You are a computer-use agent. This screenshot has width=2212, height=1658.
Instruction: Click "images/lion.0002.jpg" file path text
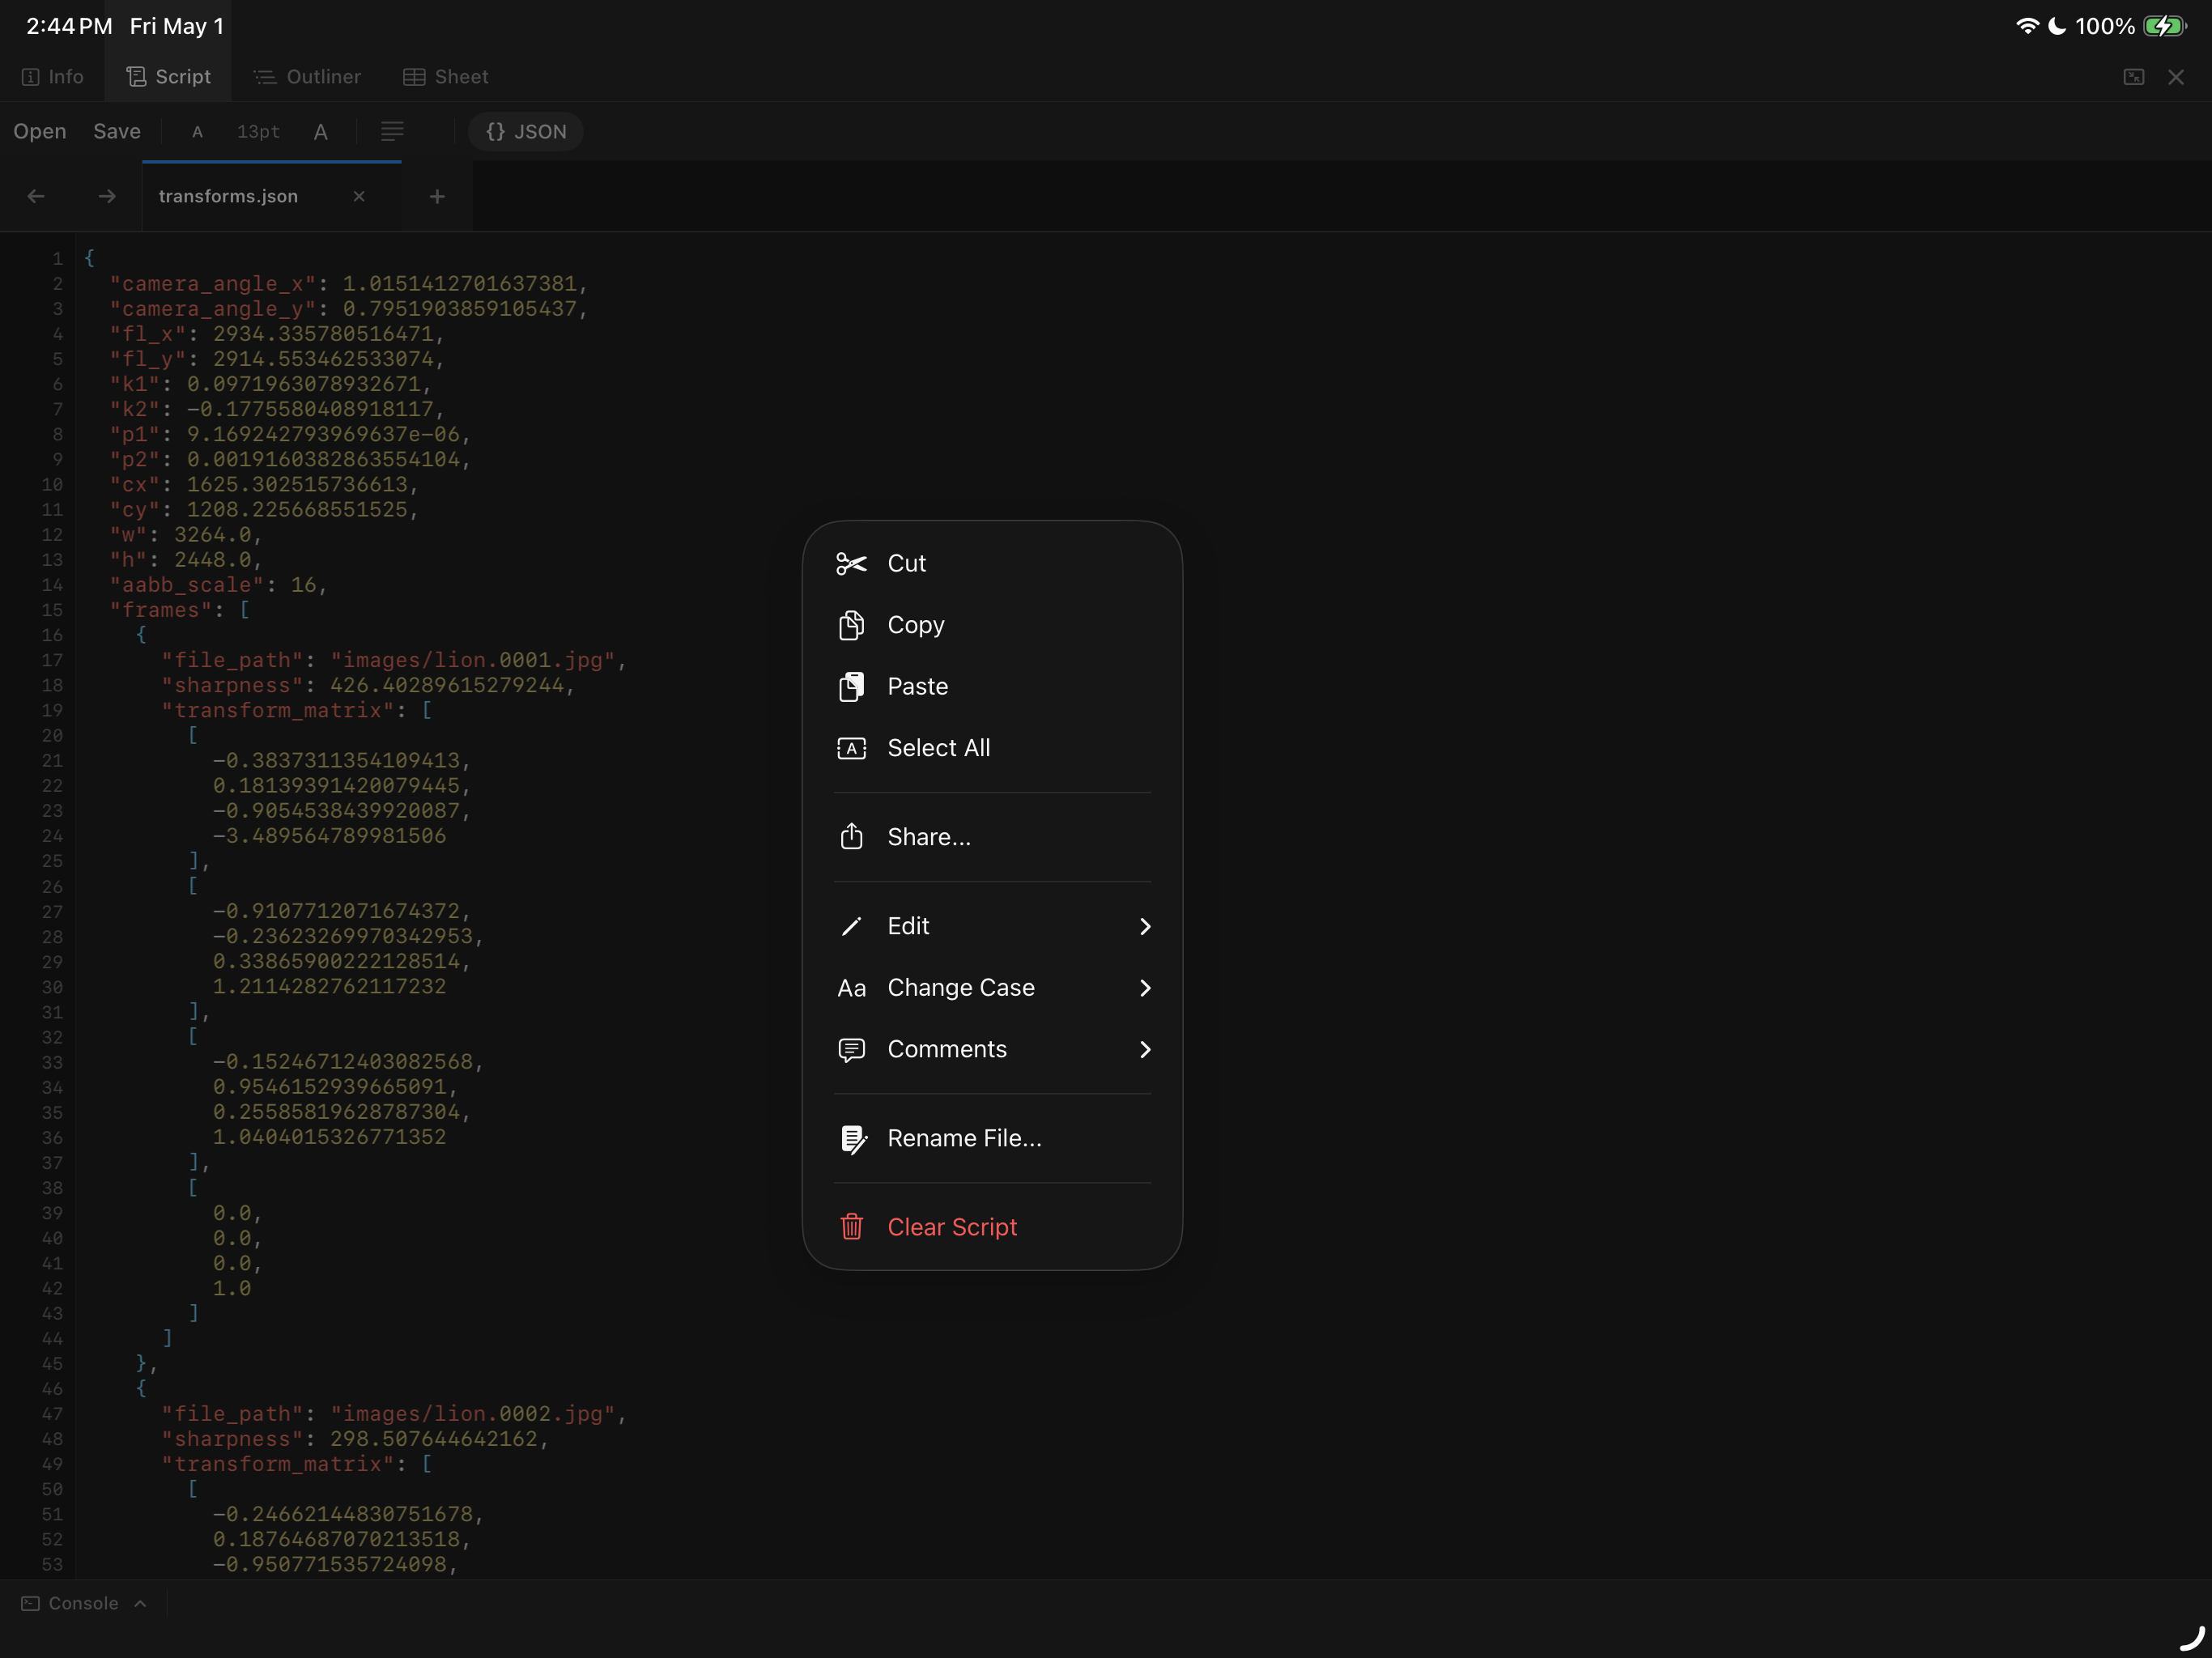(473, 1414)
